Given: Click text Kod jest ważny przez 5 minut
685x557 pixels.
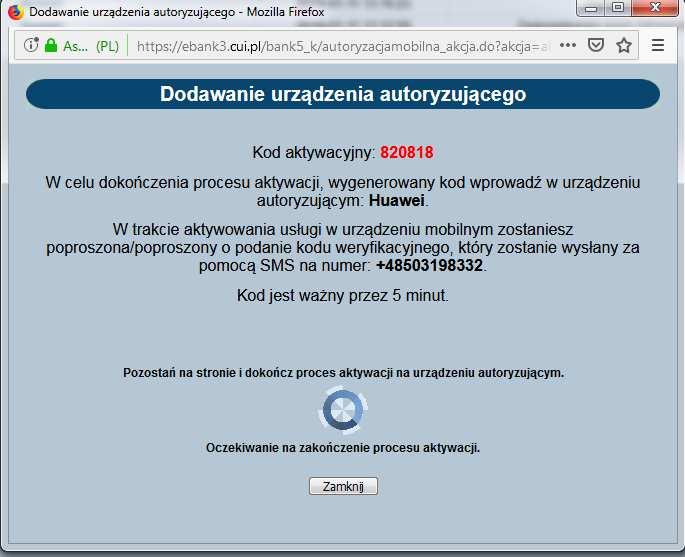Looking at the screenshot, I should click(343, 296).
